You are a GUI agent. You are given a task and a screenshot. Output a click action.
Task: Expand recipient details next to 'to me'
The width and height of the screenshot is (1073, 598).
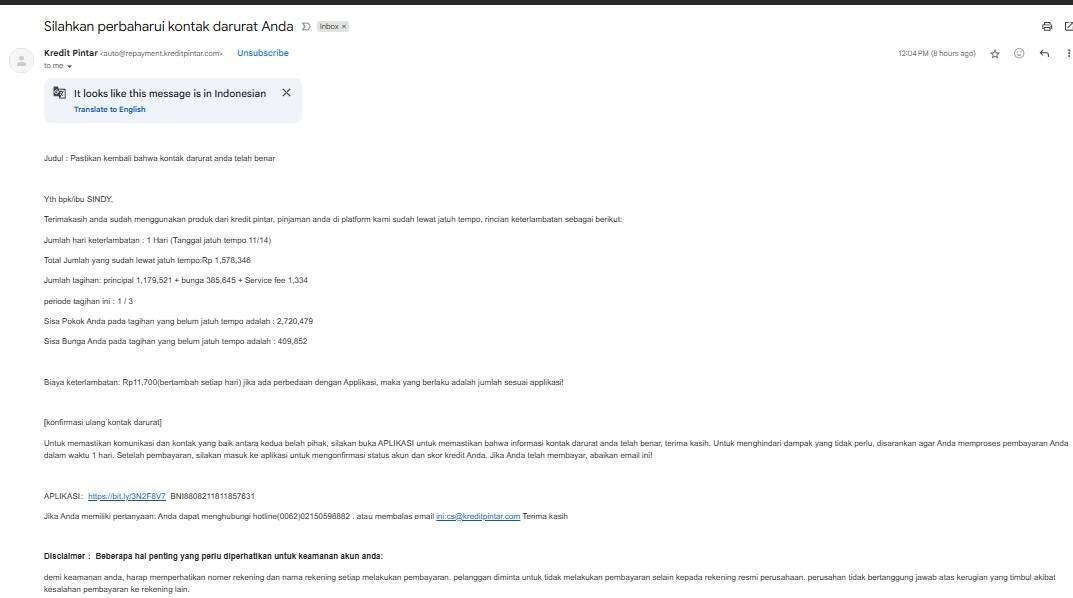(x=70, y=66)
